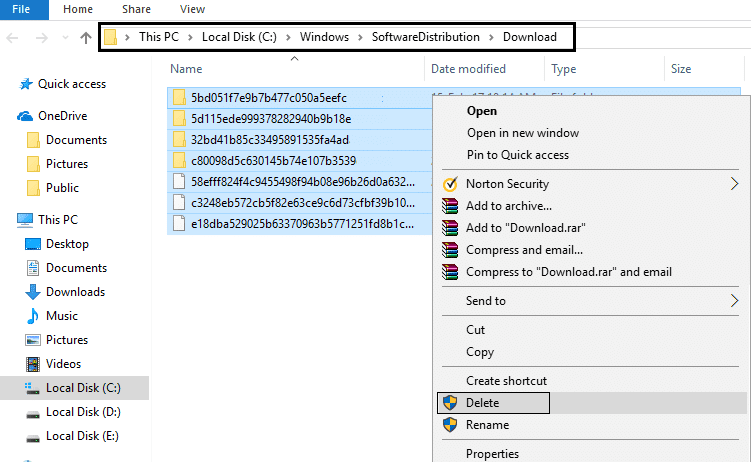Sort files by Date modified column
Viewport: 751px width, 462px height.
click(467, 69)
